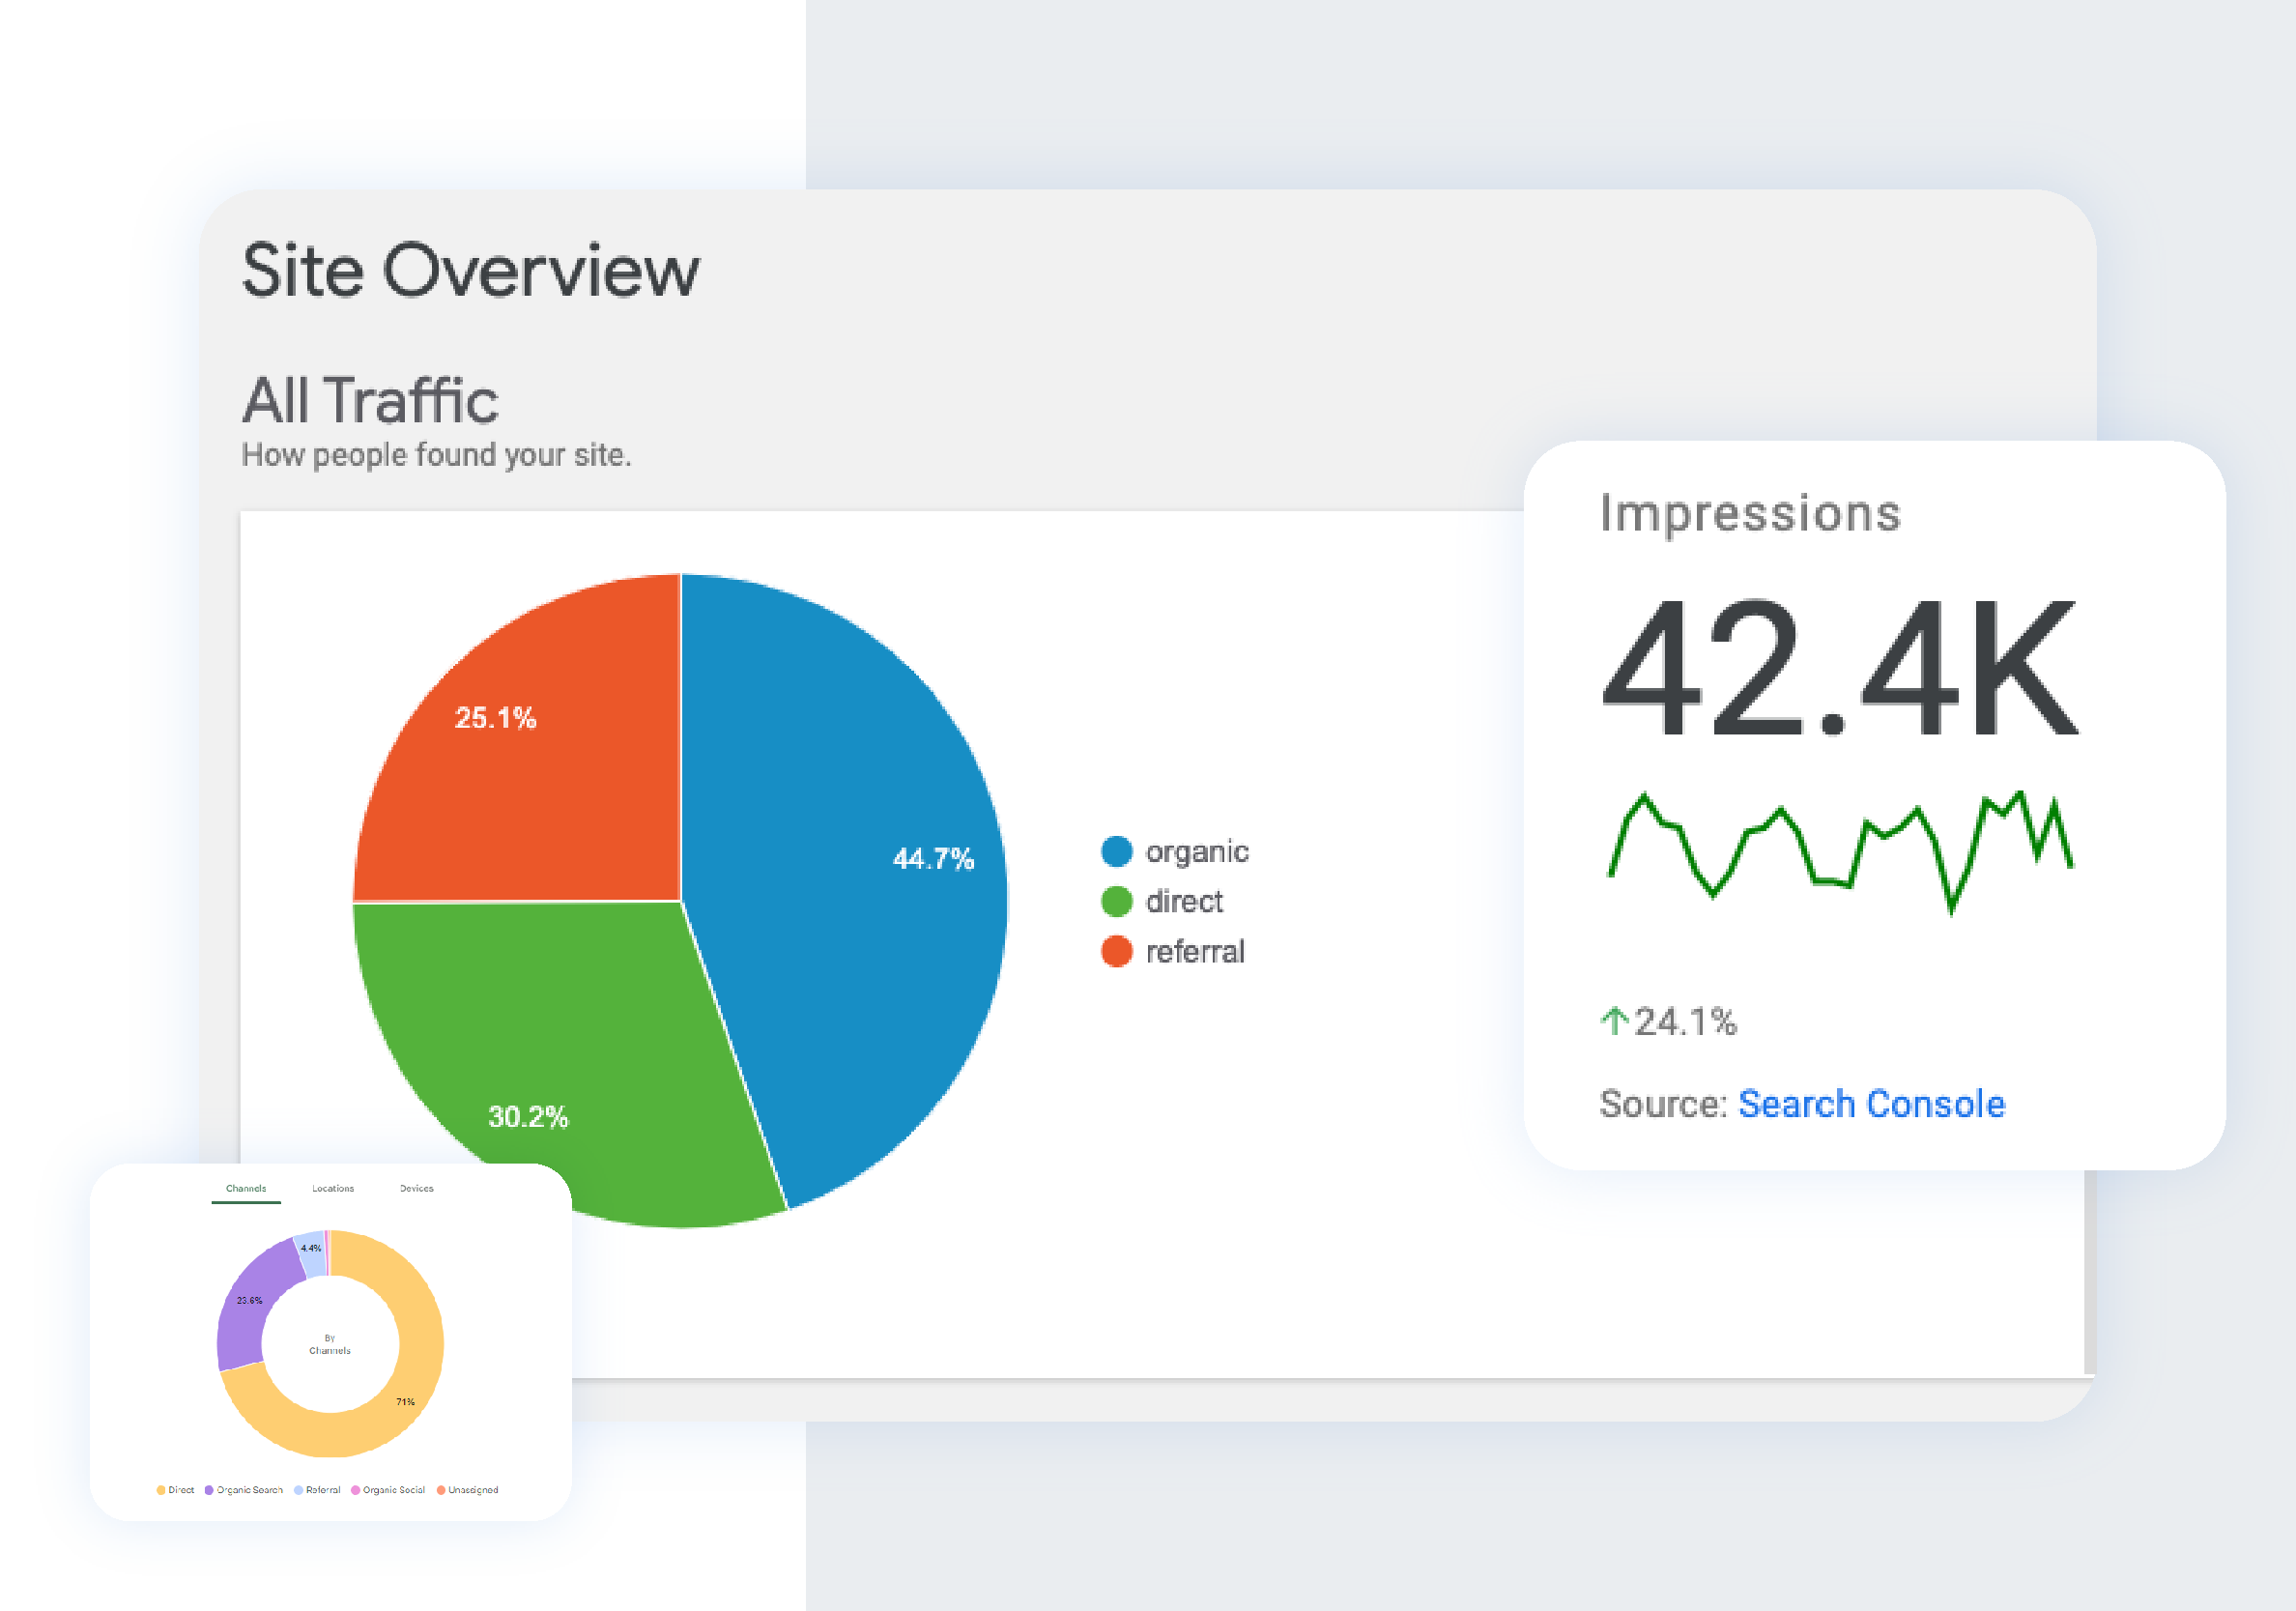Toggle the direct legend label
This screenshot has height=1611, width=2296.
pyautogui.click(x=1184, y=901)
